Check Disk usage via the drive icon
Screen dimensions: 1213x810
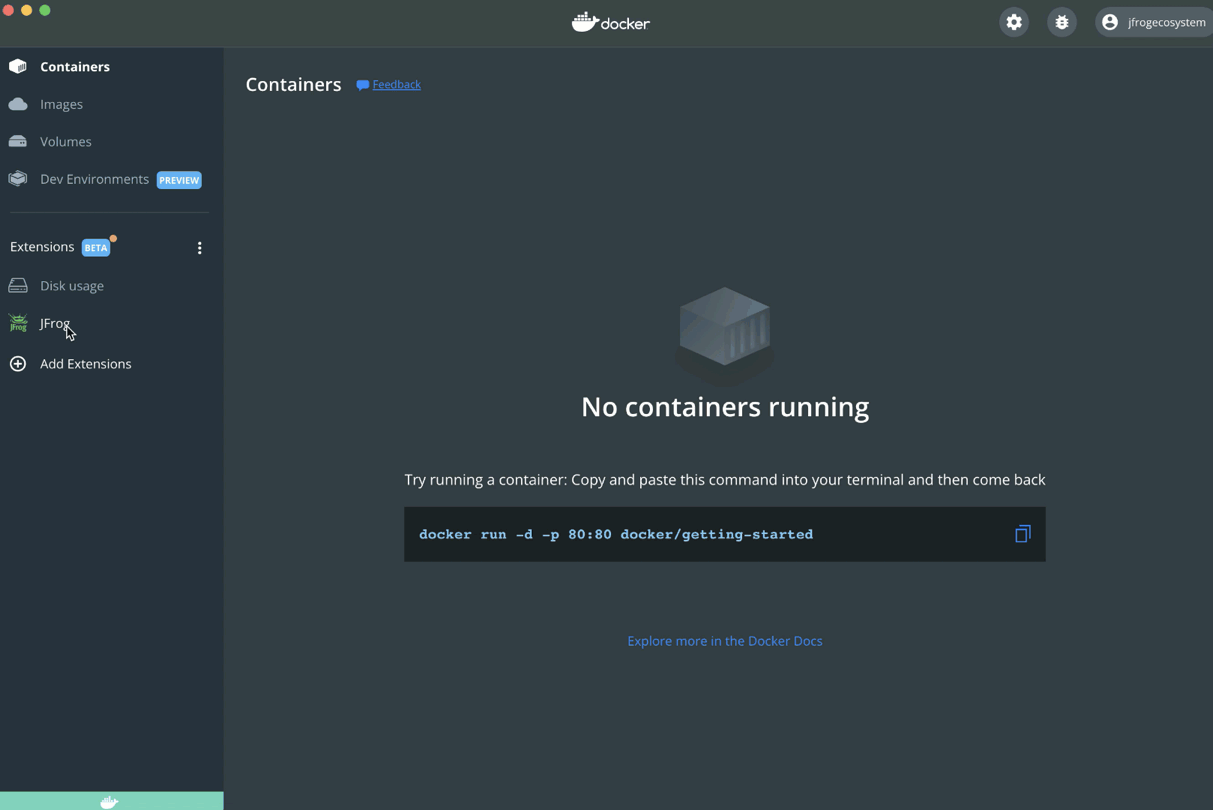(x=18, y=285)
